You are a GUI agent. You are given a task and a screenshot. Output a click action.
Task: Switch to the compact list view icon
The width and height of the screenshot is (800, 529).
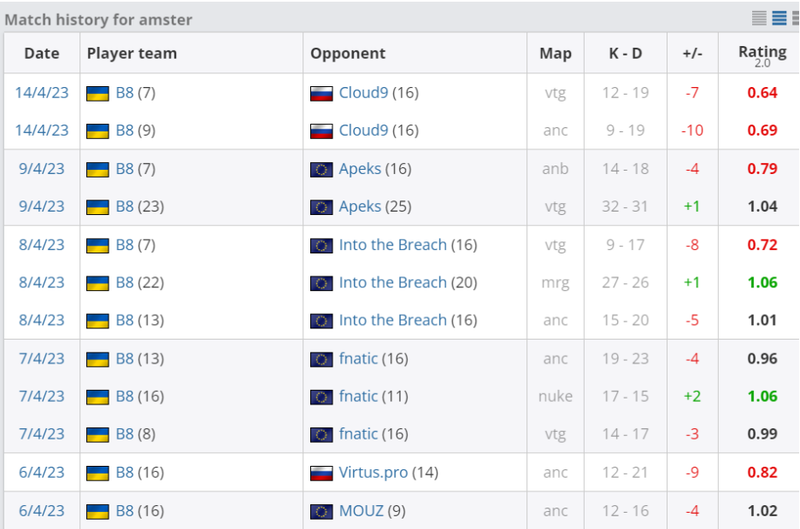(759, 18)
